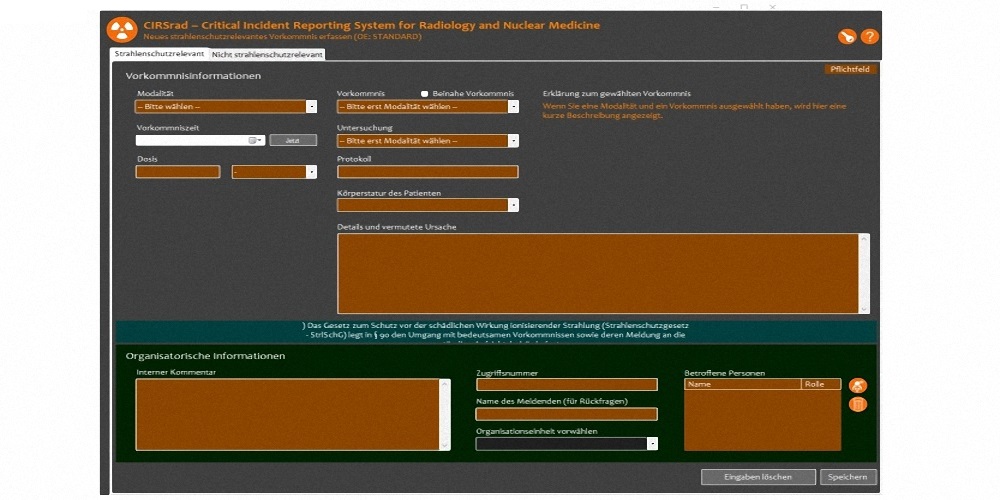Open the Organisationseinheit vorwählen dropdown

(652, 444)
